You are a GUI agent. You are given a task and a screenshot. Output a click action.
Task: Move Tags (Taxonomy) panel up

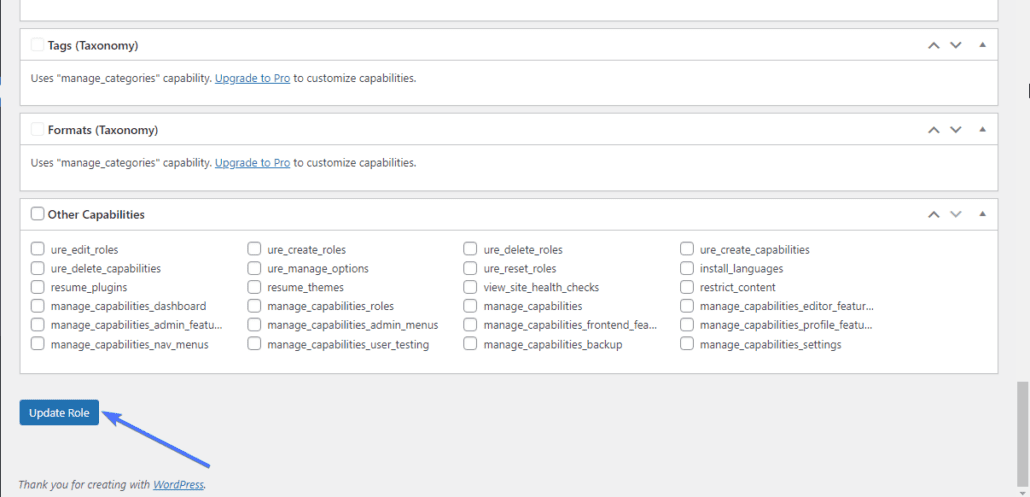933,45
